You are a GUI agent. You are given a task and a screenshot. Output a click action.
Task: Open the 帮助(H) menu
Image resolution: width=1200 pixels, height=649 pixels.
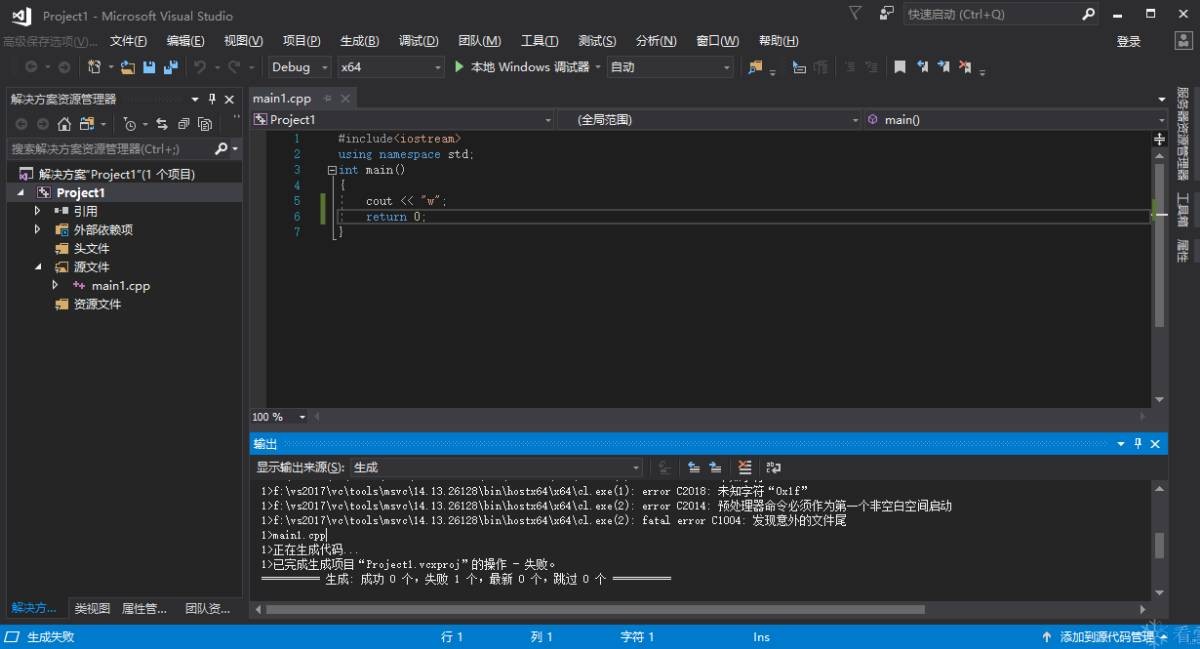click(x=778, y=41)
